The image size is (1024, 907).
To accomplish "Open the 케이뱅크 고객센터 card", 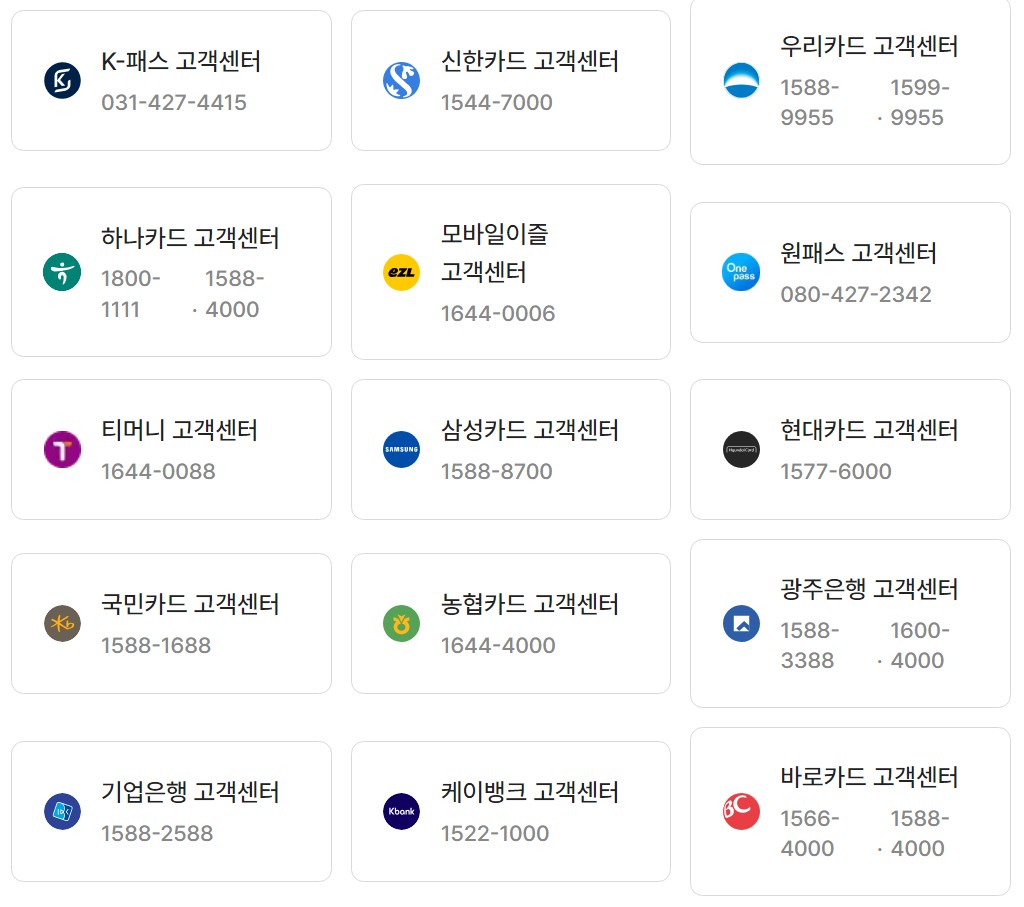I will pos(510,810).
